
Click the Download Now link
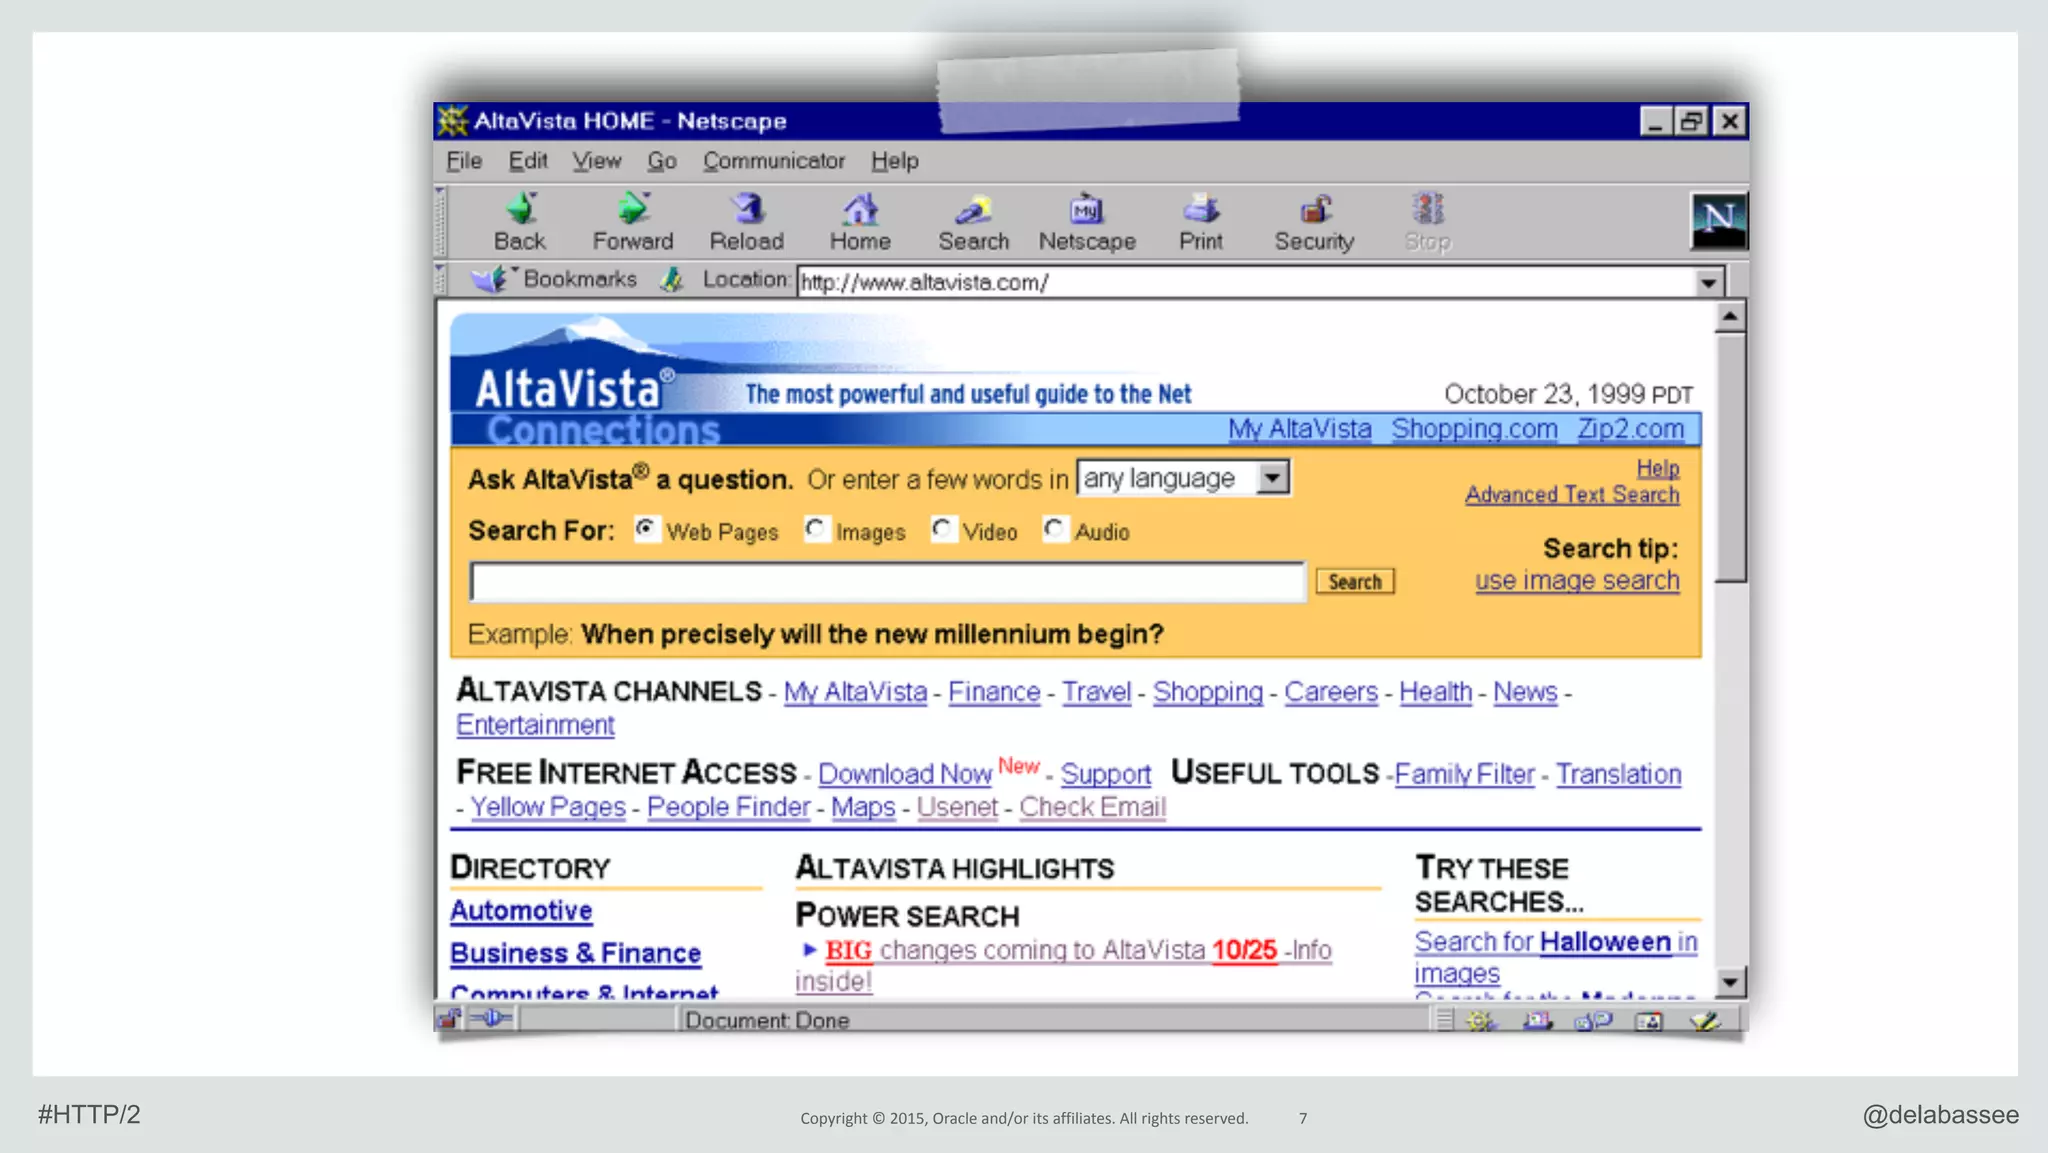(x=905, y=774)
